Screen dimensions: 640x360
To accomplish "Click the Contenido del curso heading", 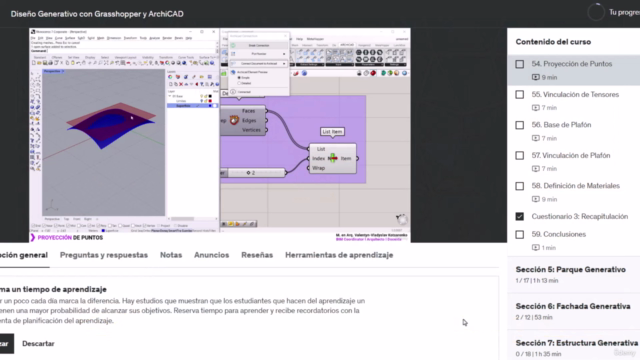I will pos(553,42).
